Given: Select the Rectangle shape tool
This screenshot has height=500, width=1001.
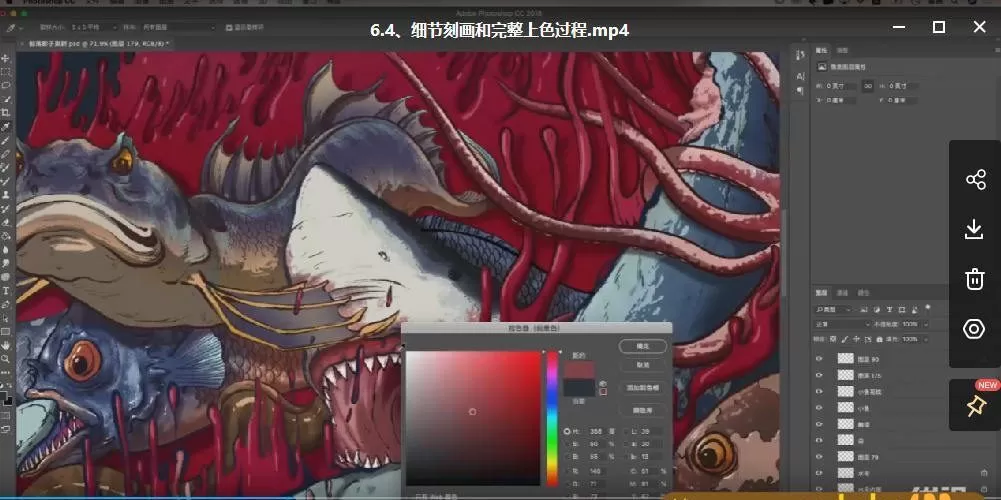Looking at the screenshot, I should tap(6, 331).
